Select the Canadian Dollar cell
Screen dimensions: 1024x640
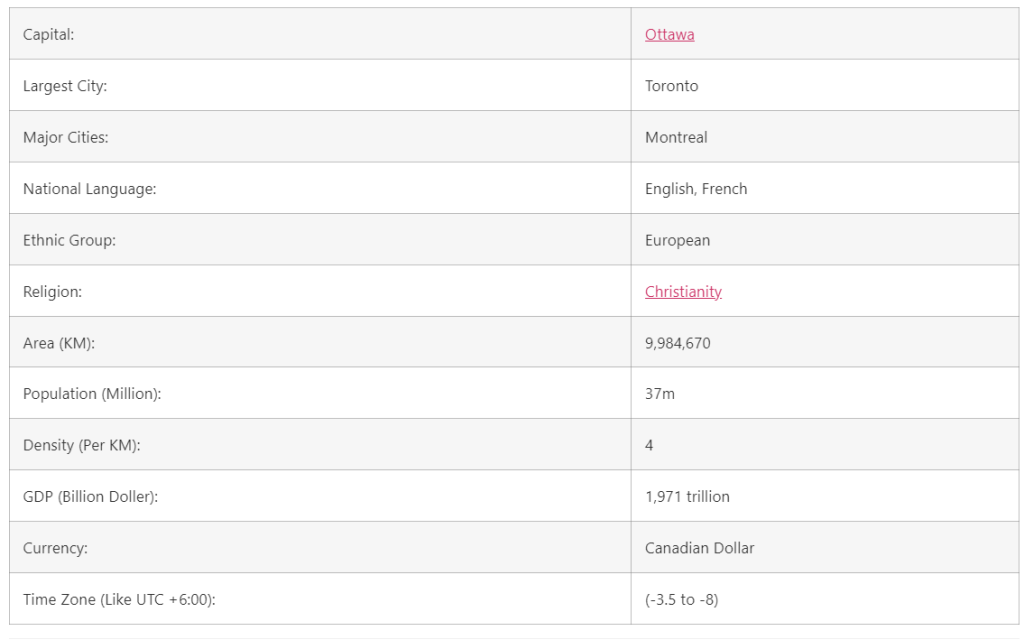pos(699,548)
